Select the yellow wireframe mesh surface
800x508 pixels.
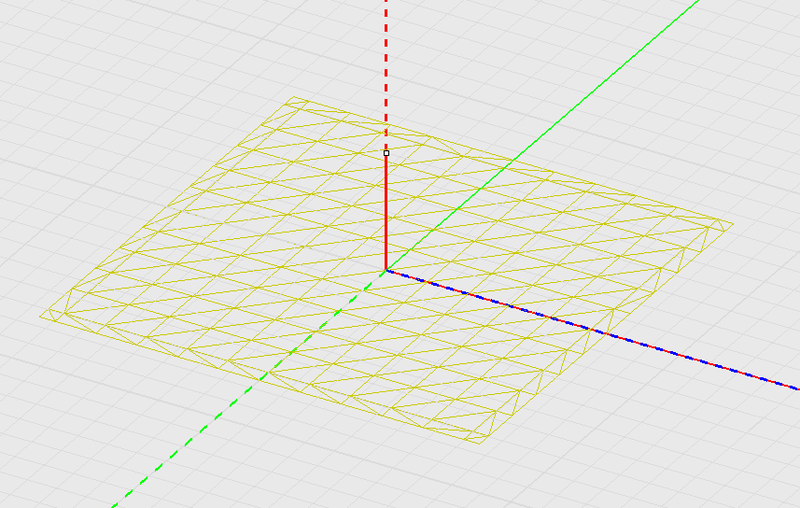pos(386,270)
